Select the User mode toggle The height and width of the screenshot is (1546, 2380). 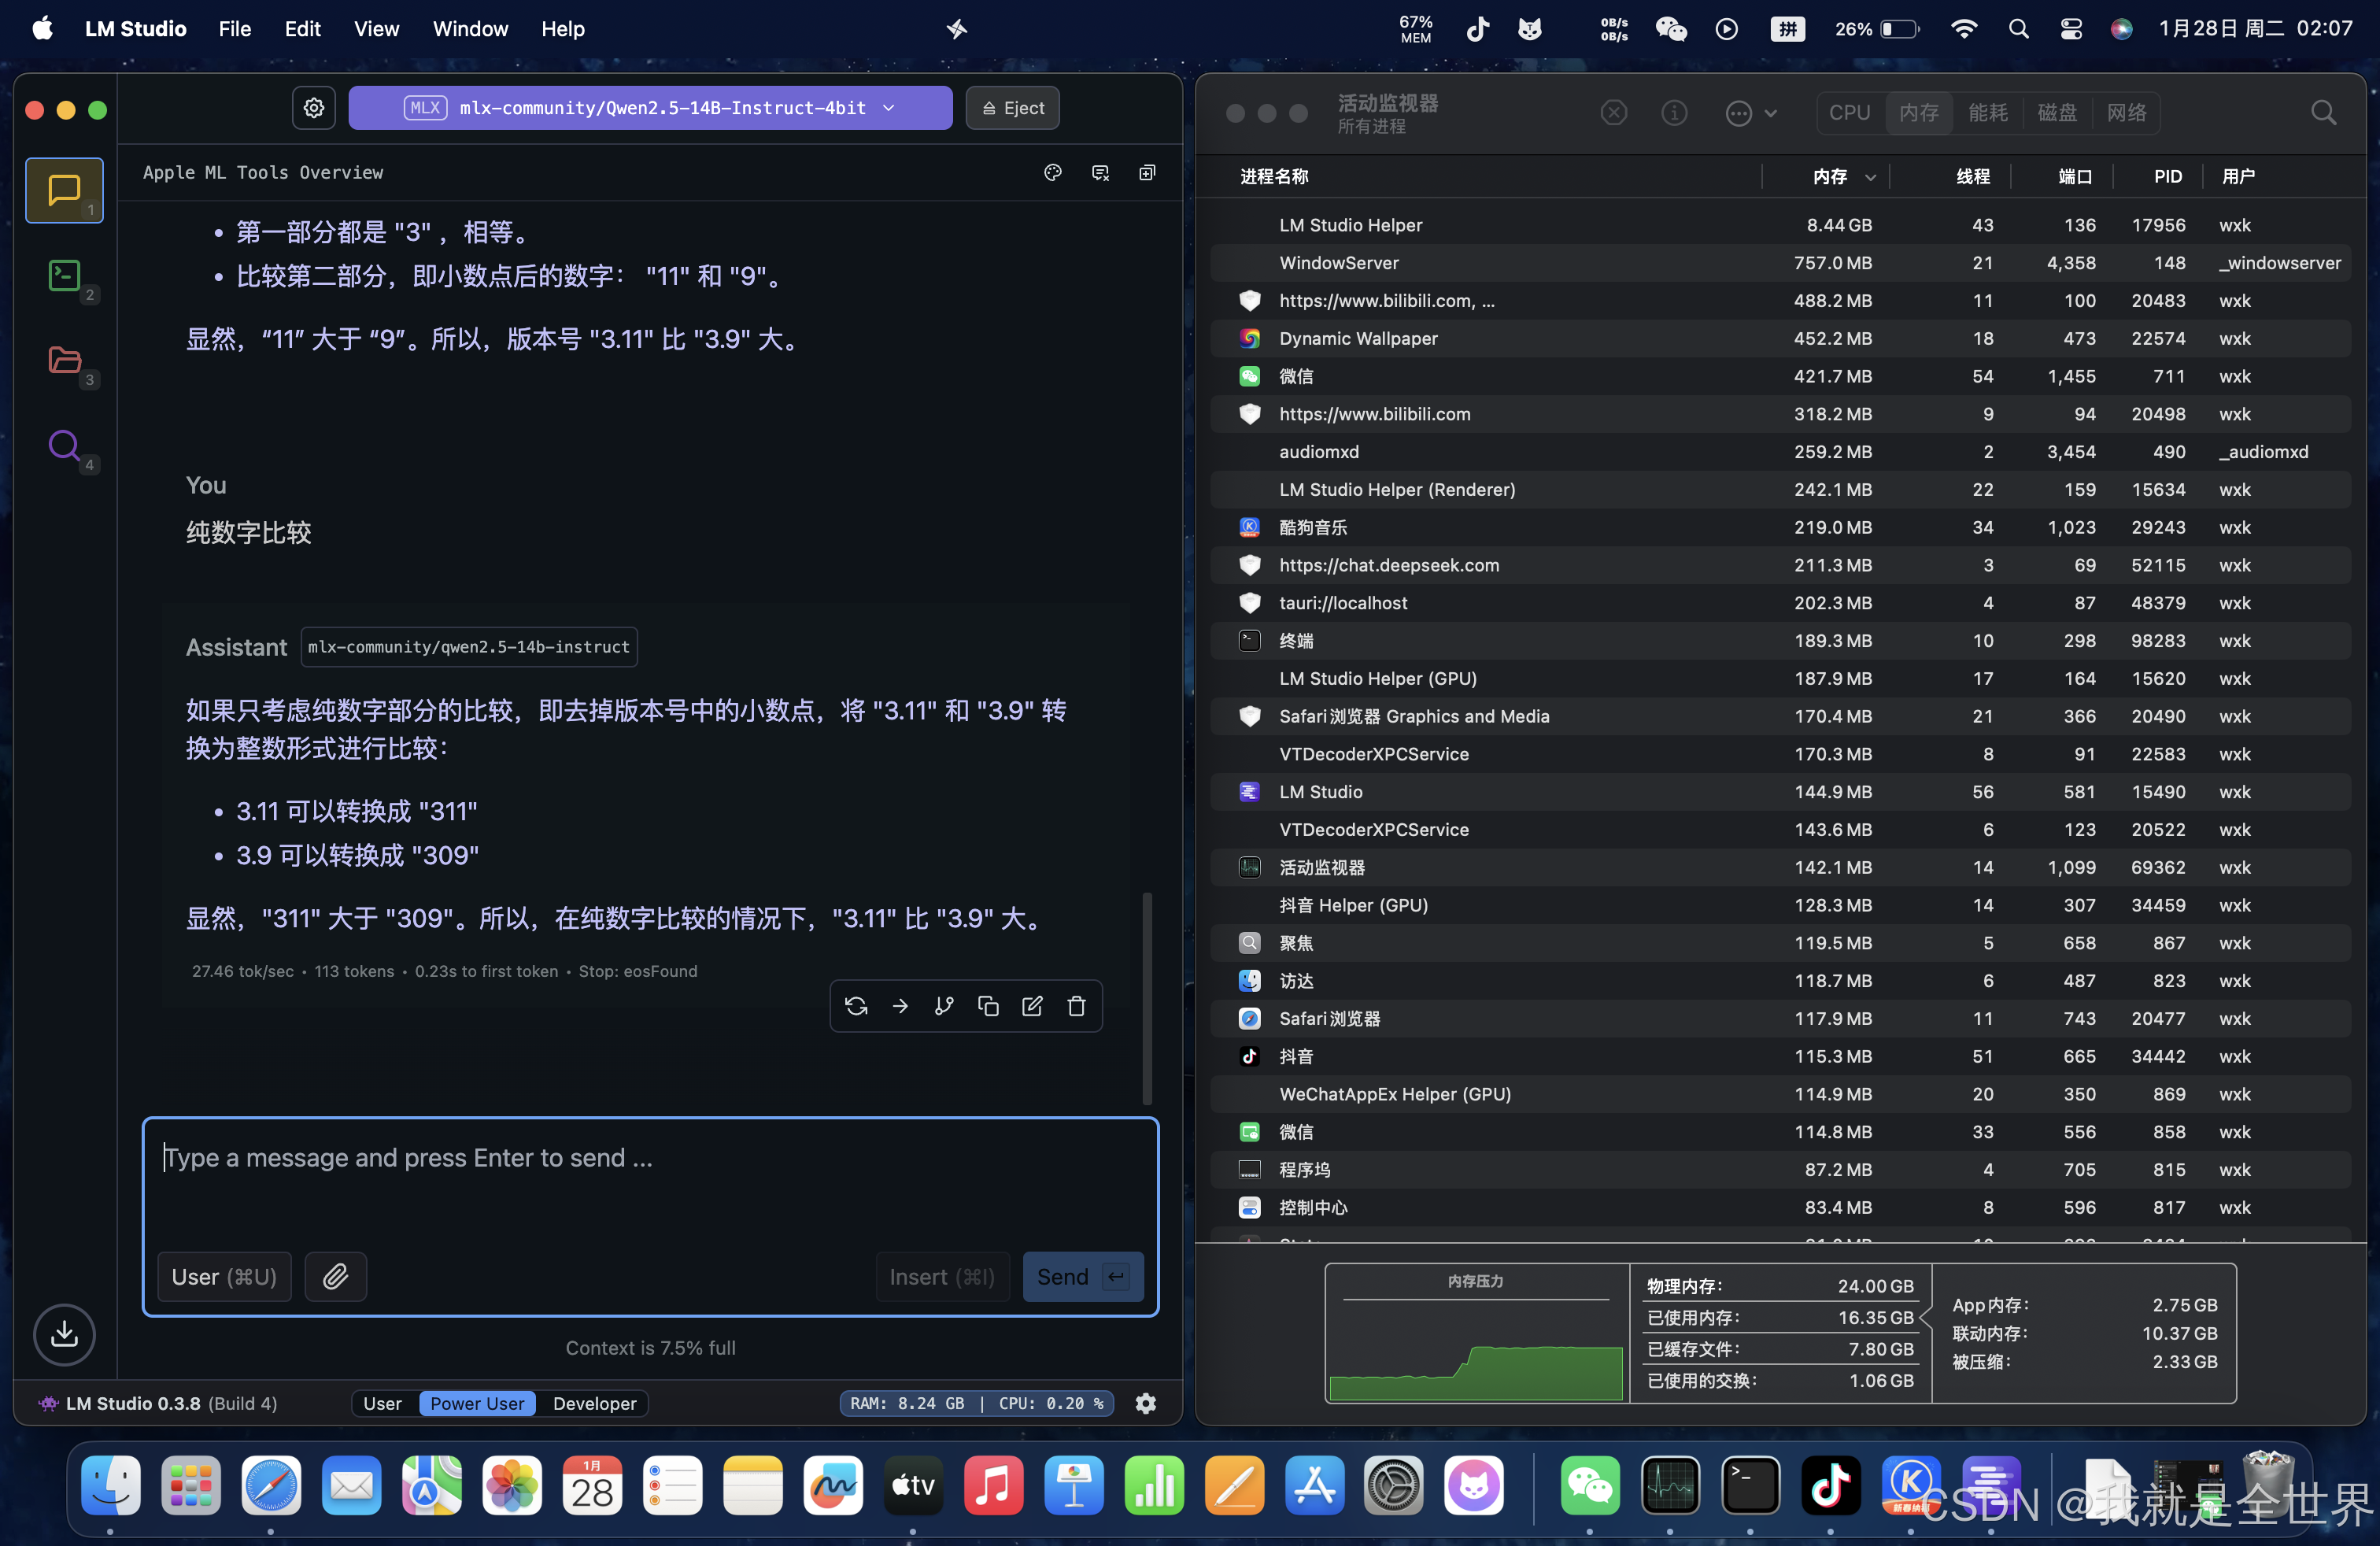(x=382, y=1403)
